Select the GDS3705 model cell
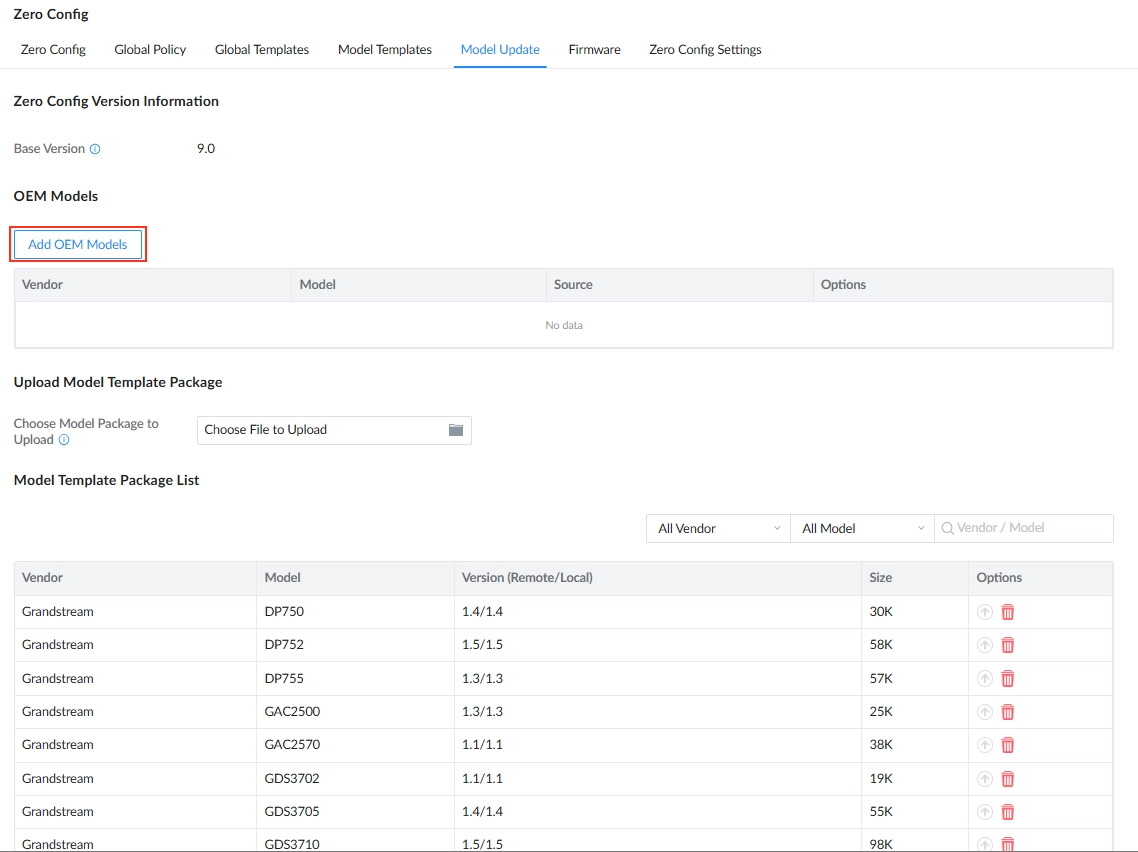 pyautogui.click(x=355, y=811)
